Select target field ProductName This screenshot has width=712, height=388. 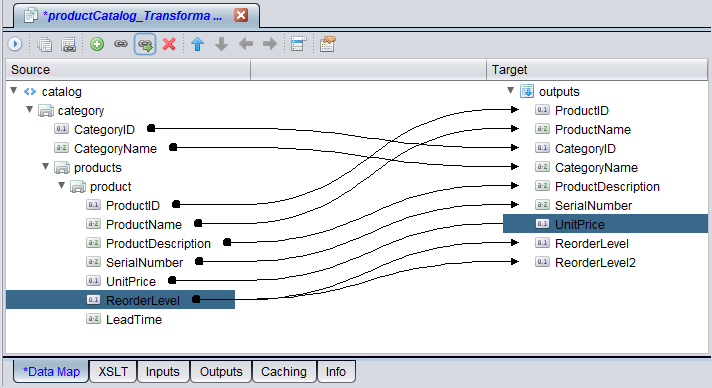(593, 130)
